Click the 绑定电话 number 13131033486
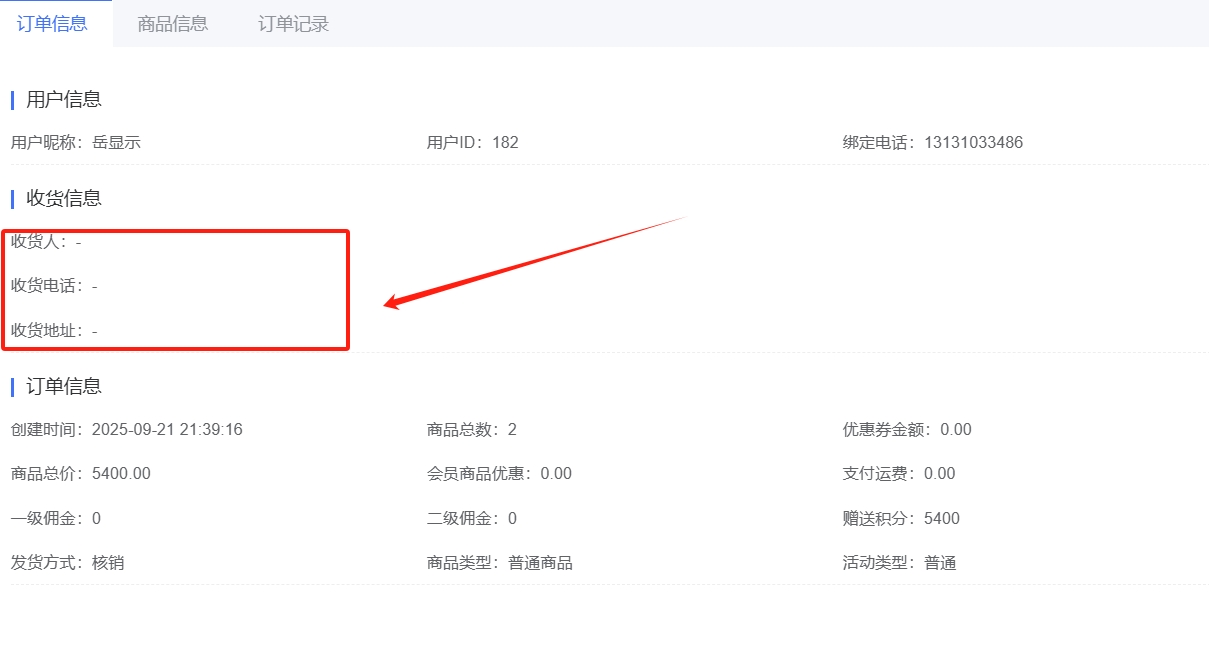The image size is (1209, 662). (973, 142)
